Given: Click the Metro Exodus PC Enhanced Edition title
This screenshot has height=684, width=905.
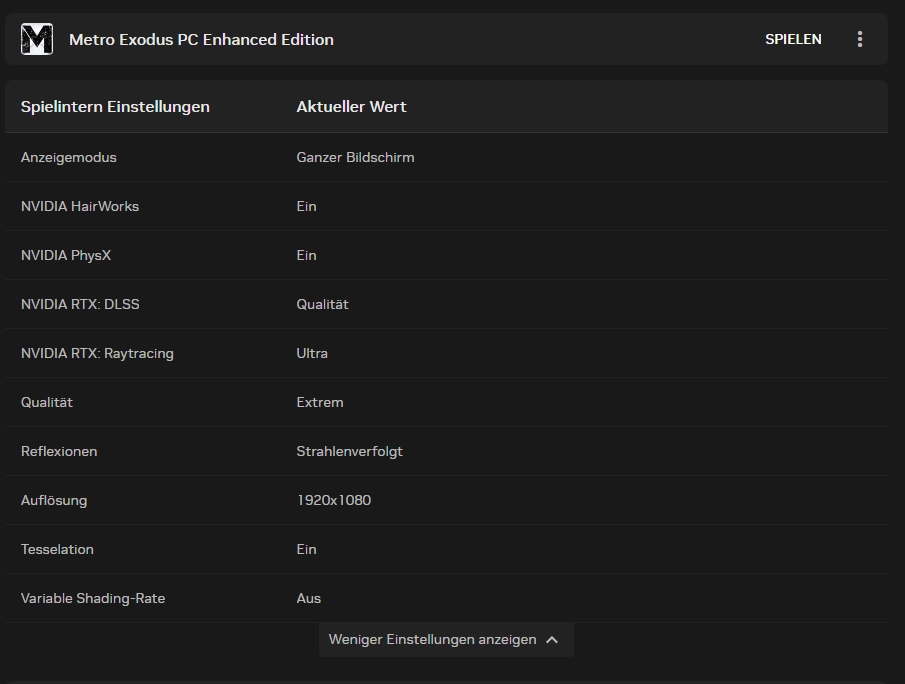Looking at the screenshot, I should pyautogui.click(x=201, y=39).
